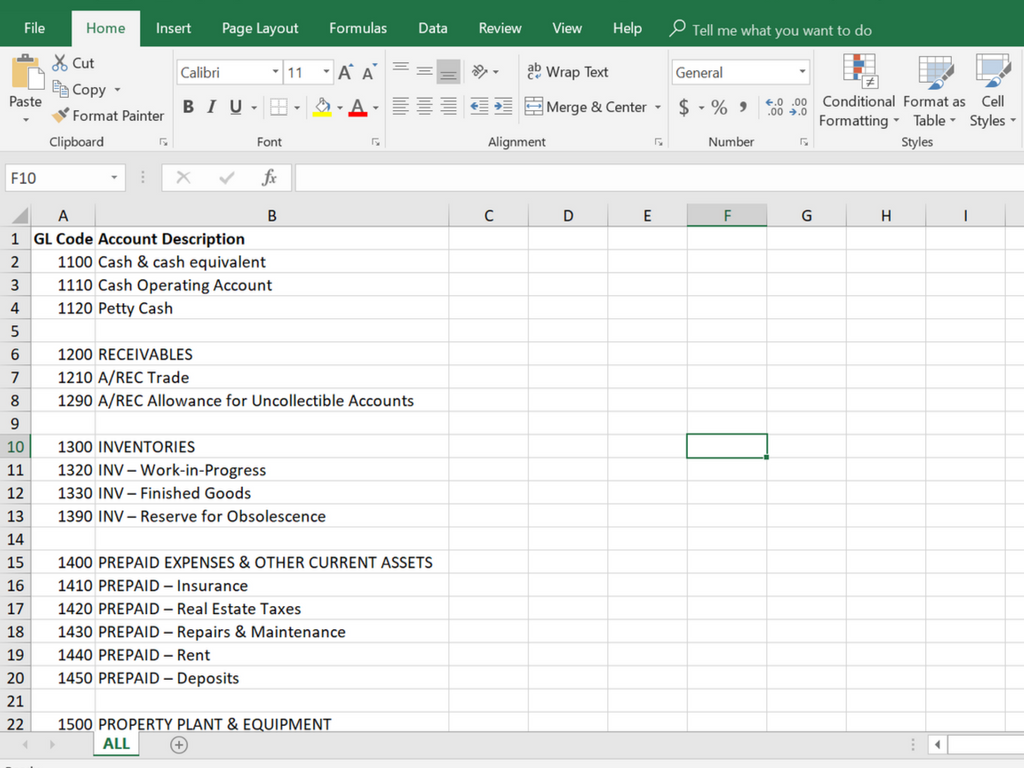
Task: Open the Paste options arrow
Action: (x=26, y=120)
